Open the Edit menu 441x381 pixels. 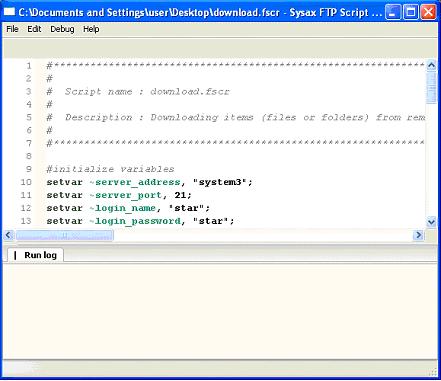click(34, 29)
